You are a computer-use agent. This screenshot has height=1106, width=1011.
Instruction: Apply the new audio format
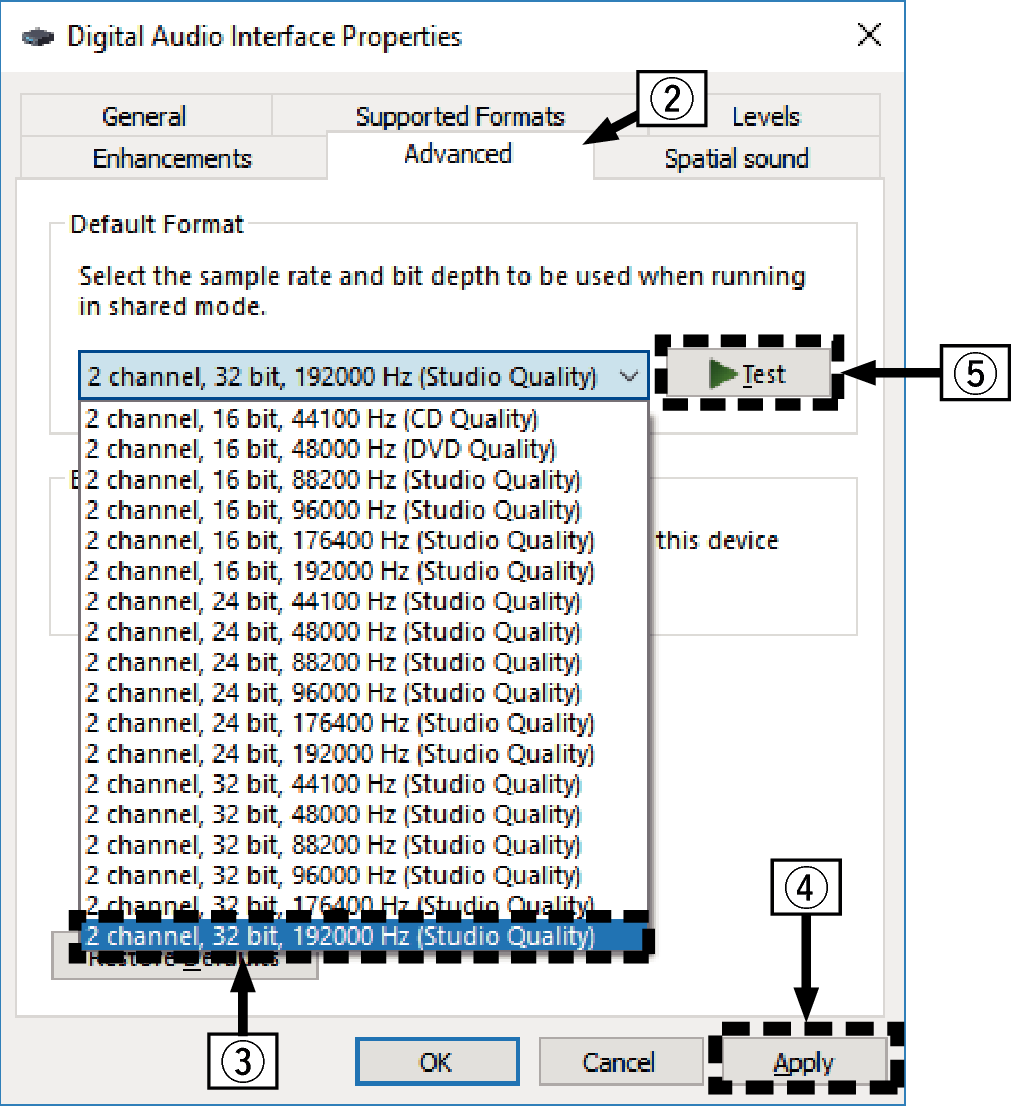(804, 1062)
